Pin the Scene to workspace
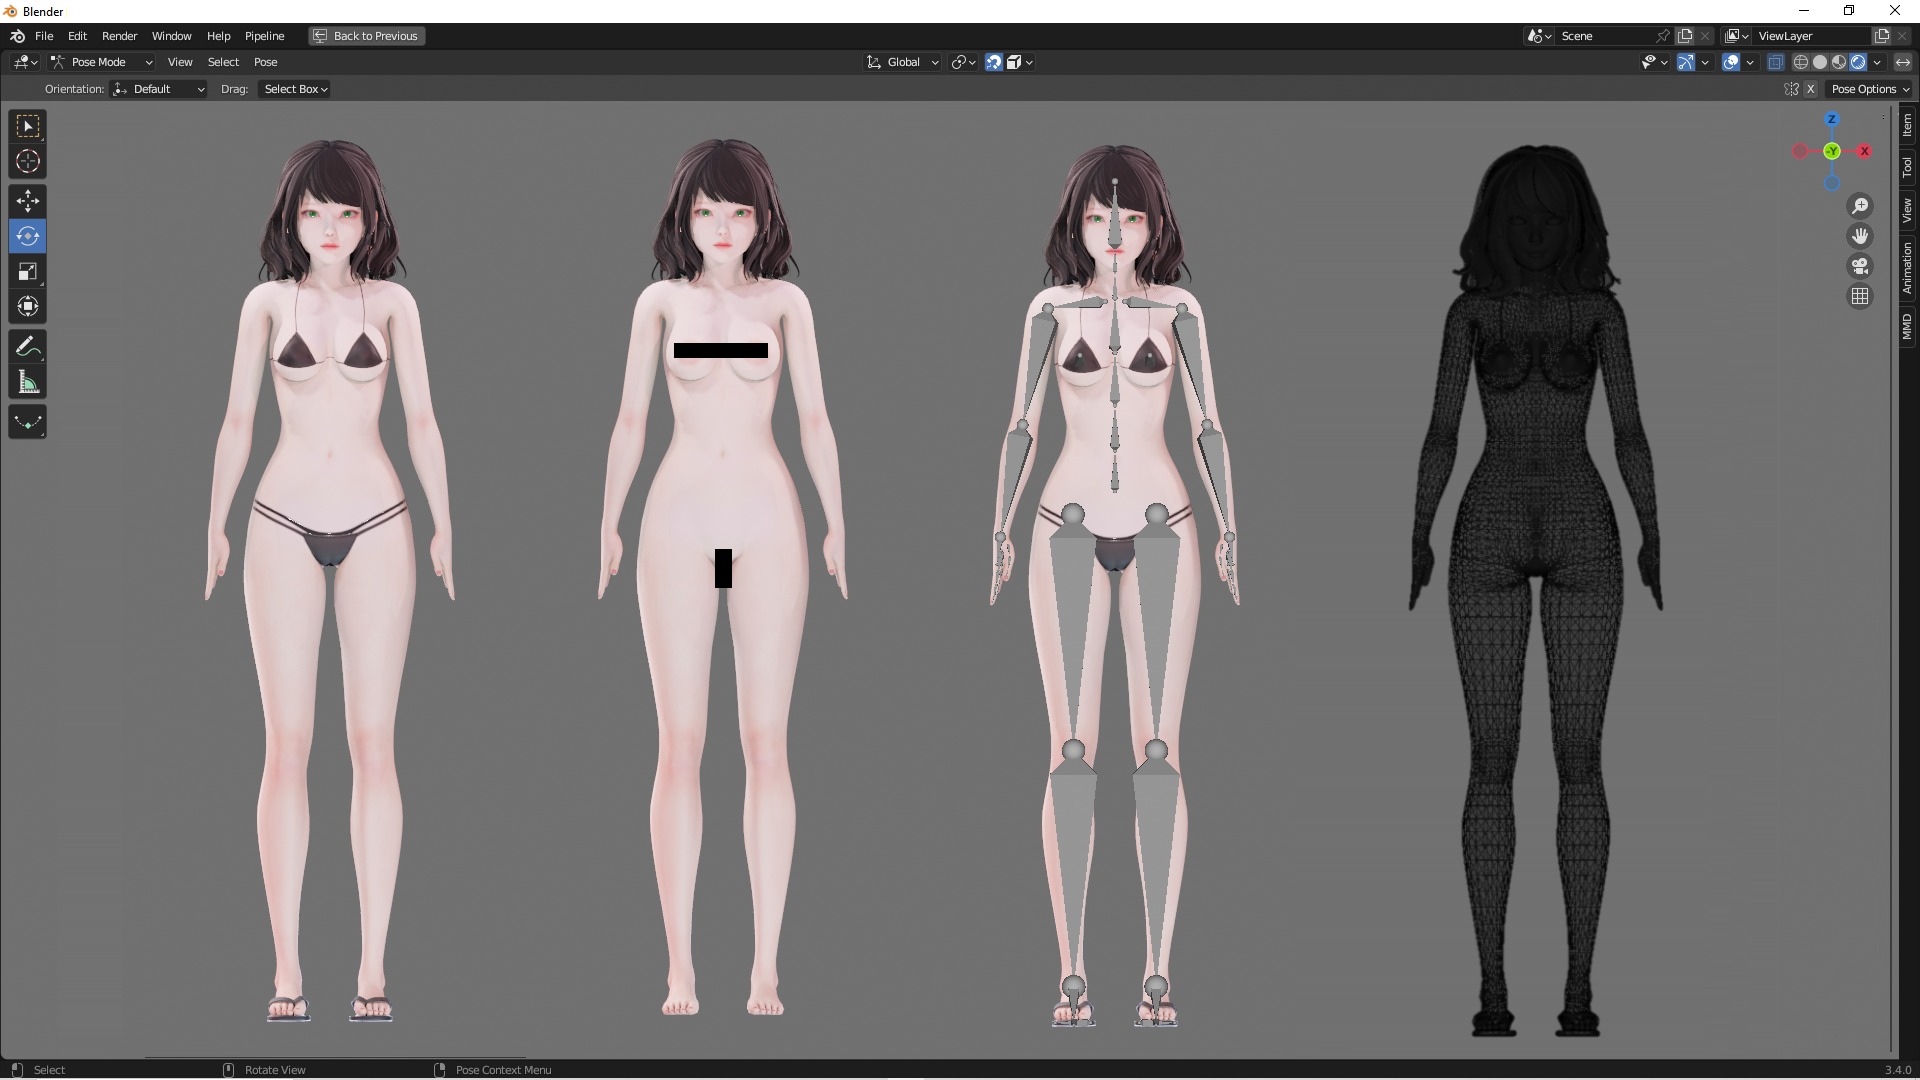 pos(1663,36)
